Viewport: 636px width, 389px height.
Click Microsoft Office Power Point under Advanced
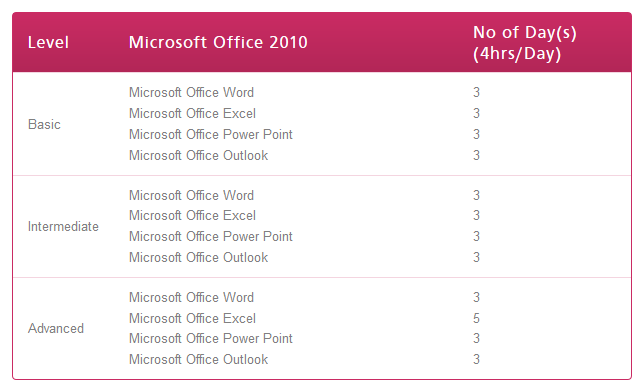click(x=211, y=338)
